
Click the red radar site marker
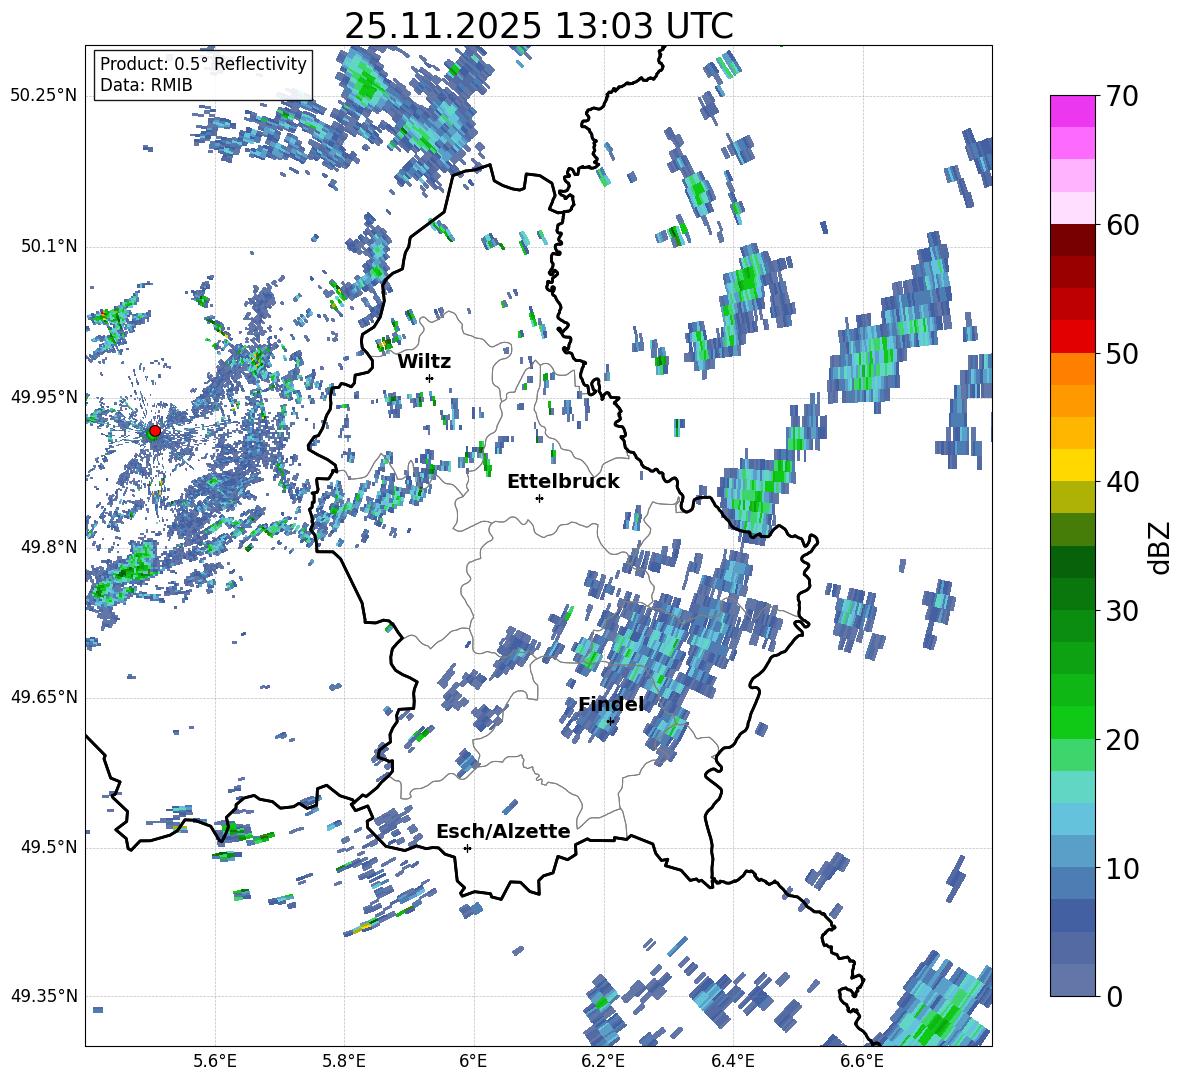pyautogui.click(x=155, y=431)
